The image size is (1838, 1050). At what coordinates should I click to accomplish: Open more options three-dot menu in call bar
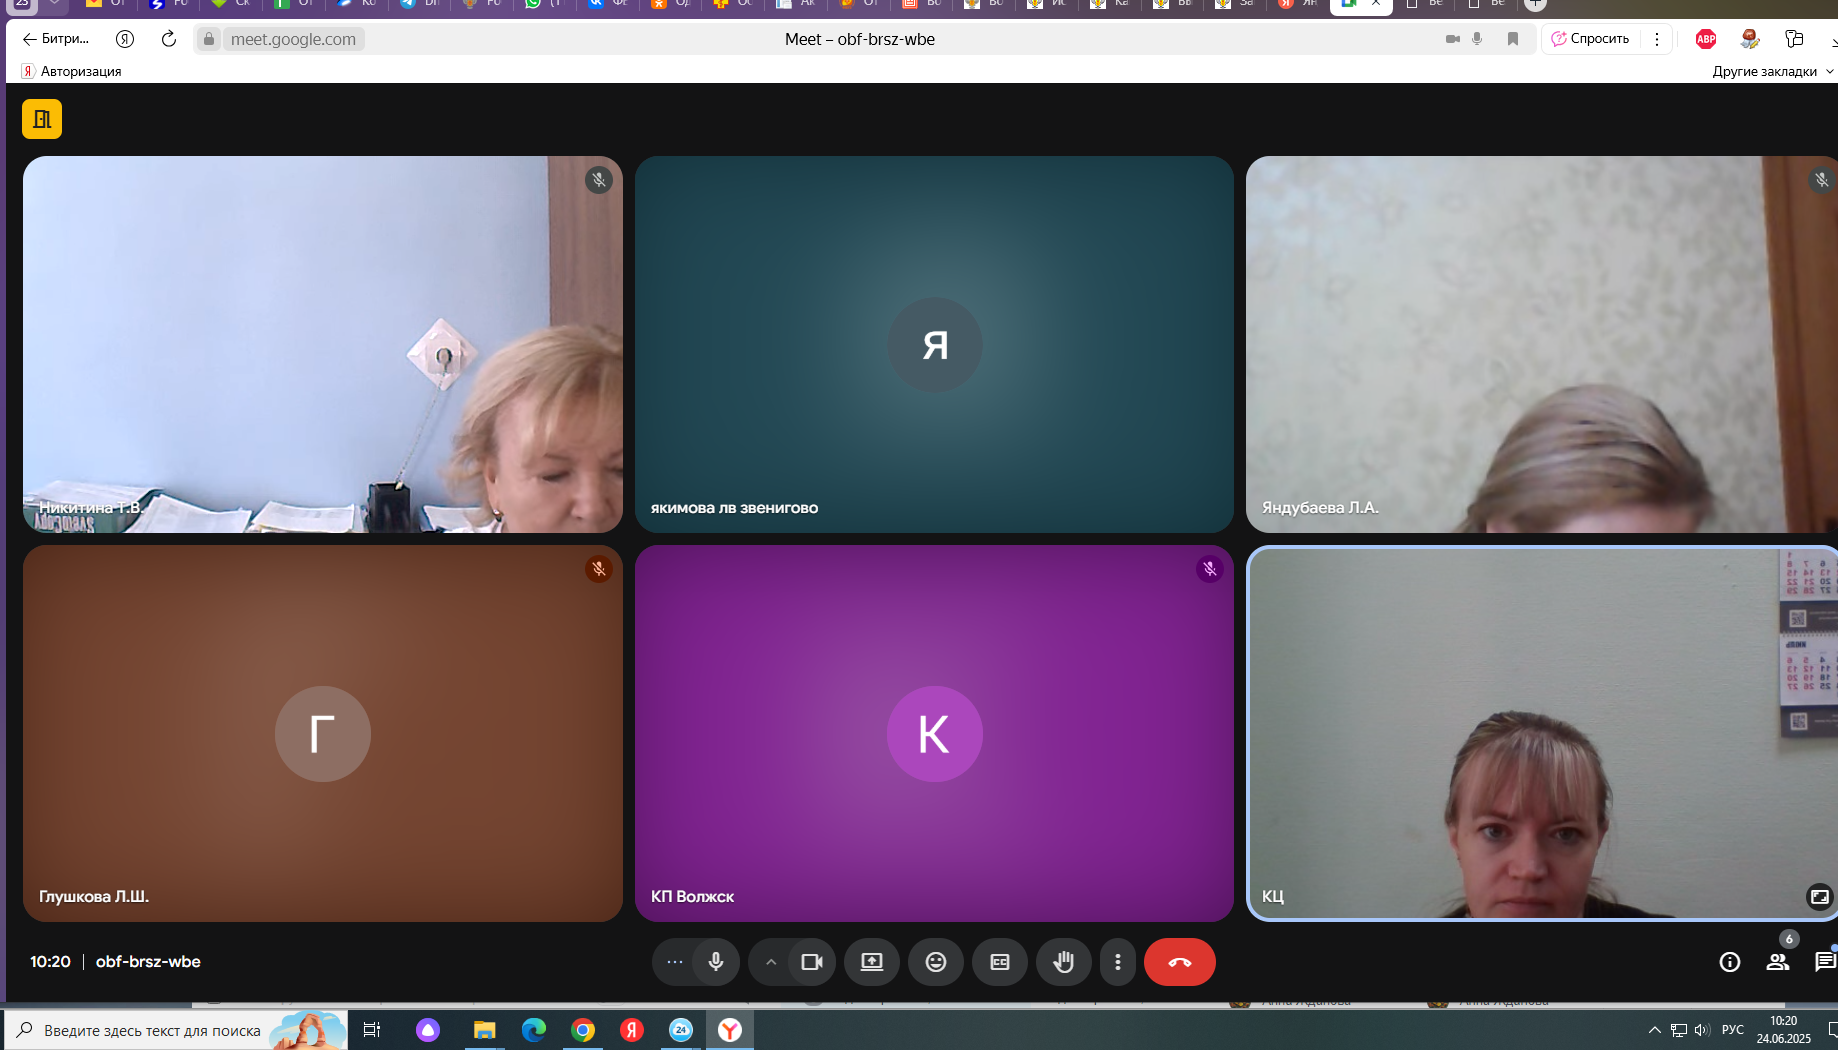(x=1117, y=962)
